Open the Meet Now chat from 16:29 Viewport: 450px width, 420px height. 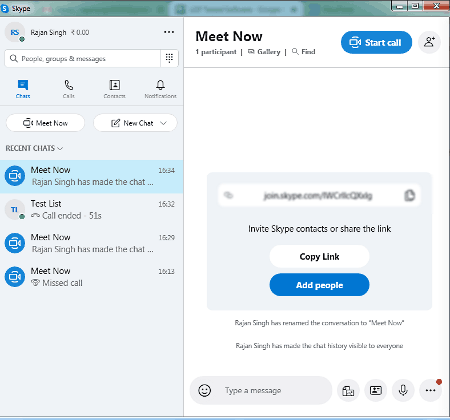[x=91, y=243]
